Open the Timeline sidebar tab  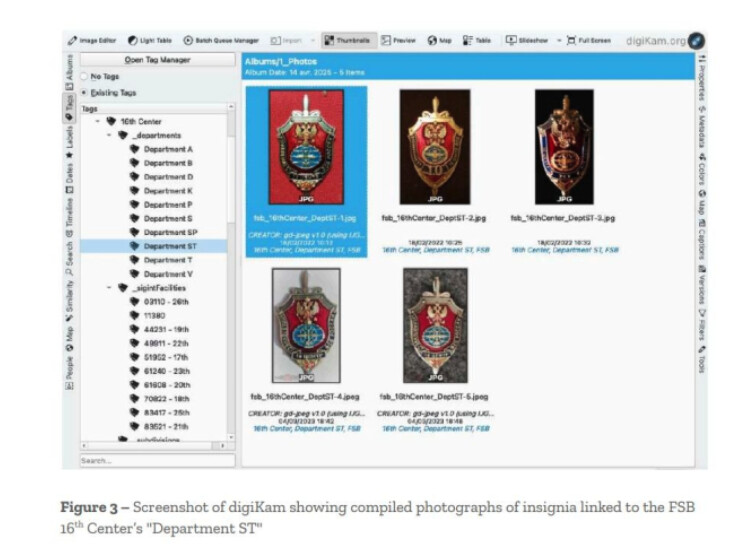(69, 217)
